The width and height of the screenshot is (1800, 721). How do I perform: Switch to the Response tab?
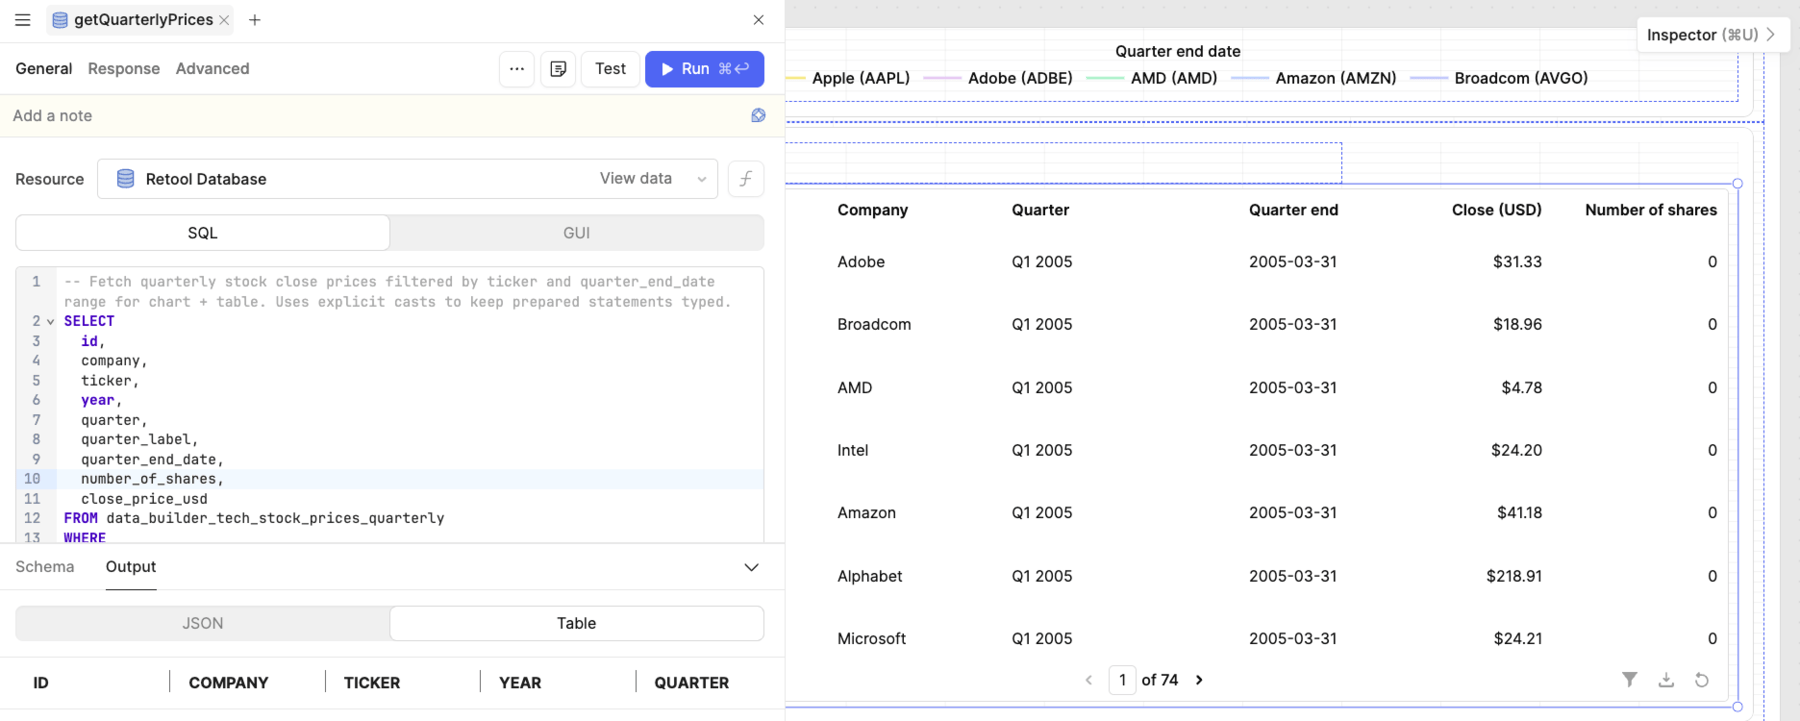124,69
